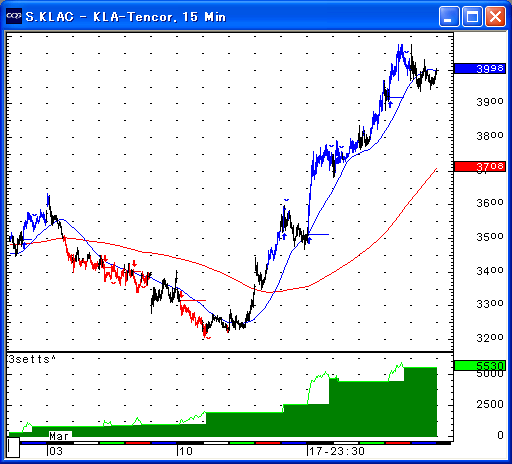
Task: Click the 3setts^ study label
Action: click(32, 359)
